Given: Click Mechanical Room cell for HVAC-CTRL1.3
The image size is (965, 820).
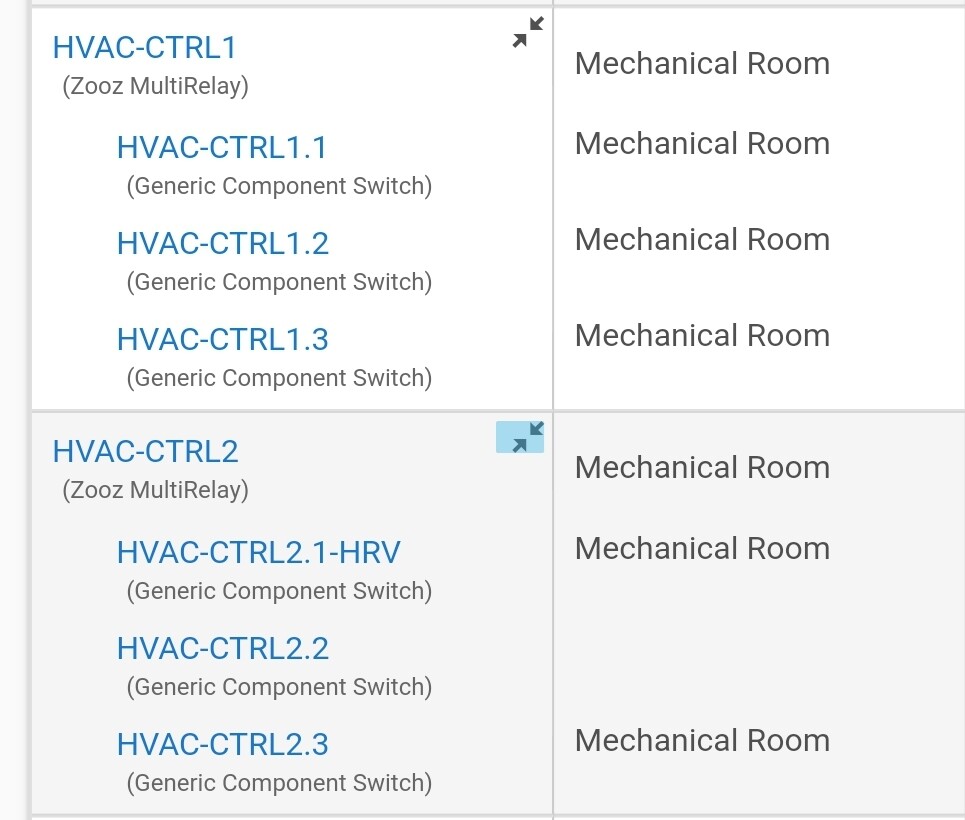Looking at the screenshot, I should [702, 336].
